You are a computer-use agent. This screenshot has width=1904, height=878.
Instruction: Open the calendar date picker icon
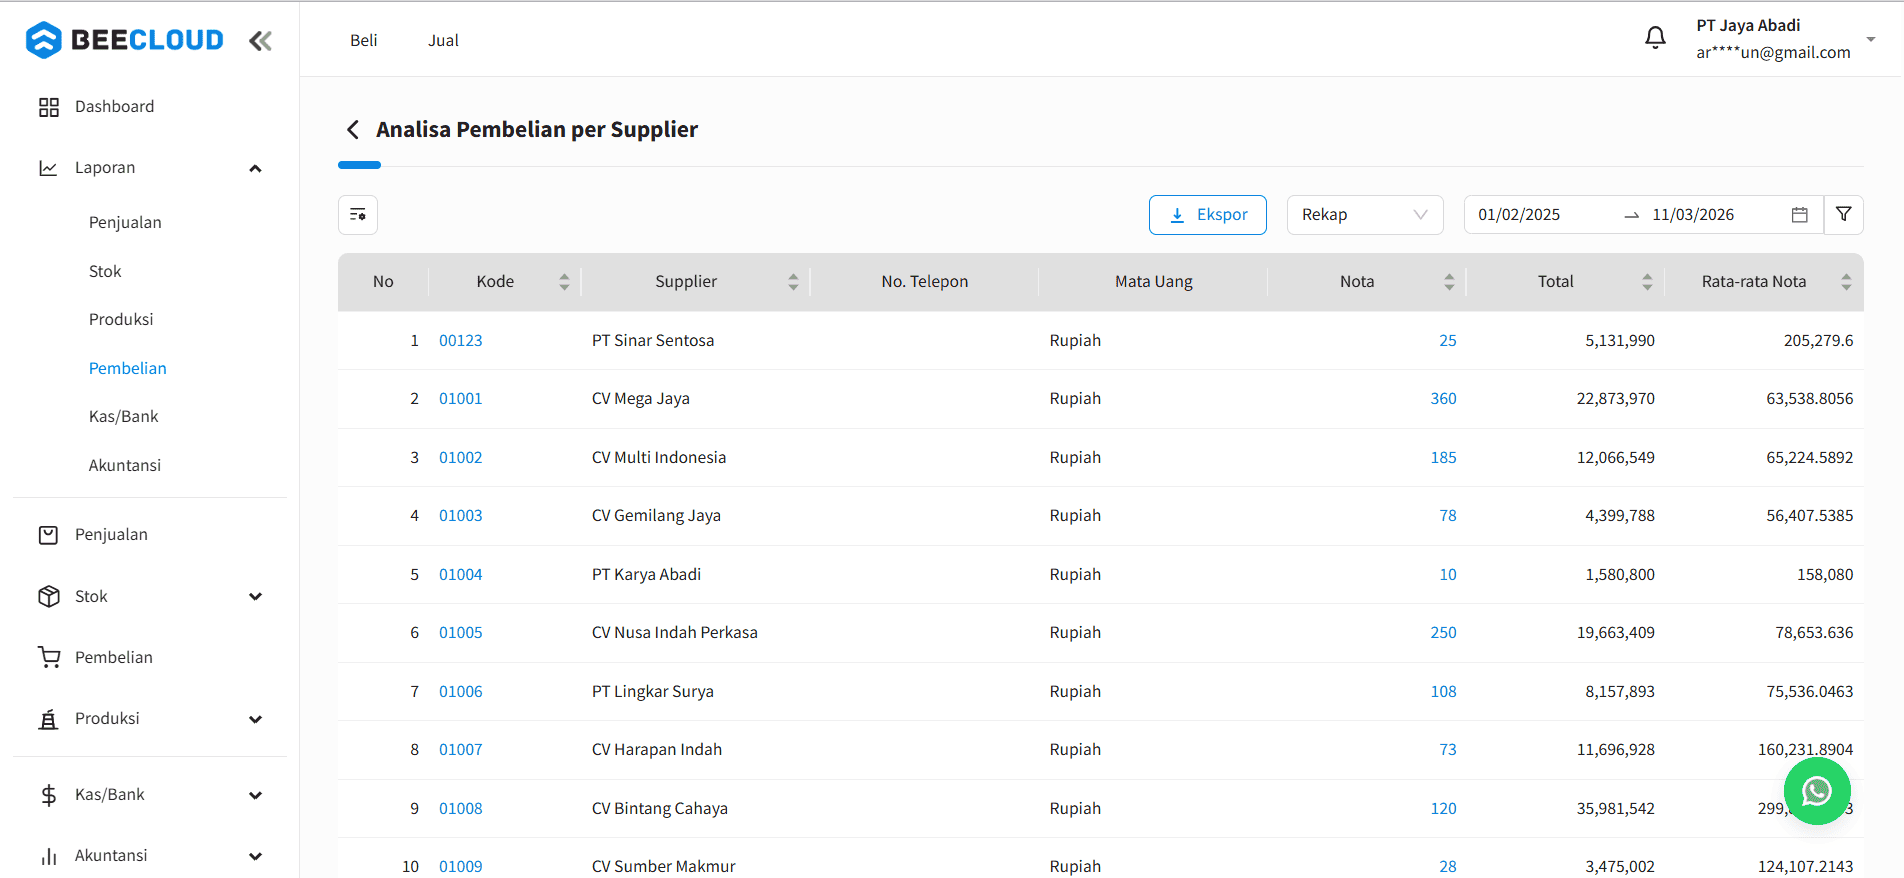point(1799,215)
